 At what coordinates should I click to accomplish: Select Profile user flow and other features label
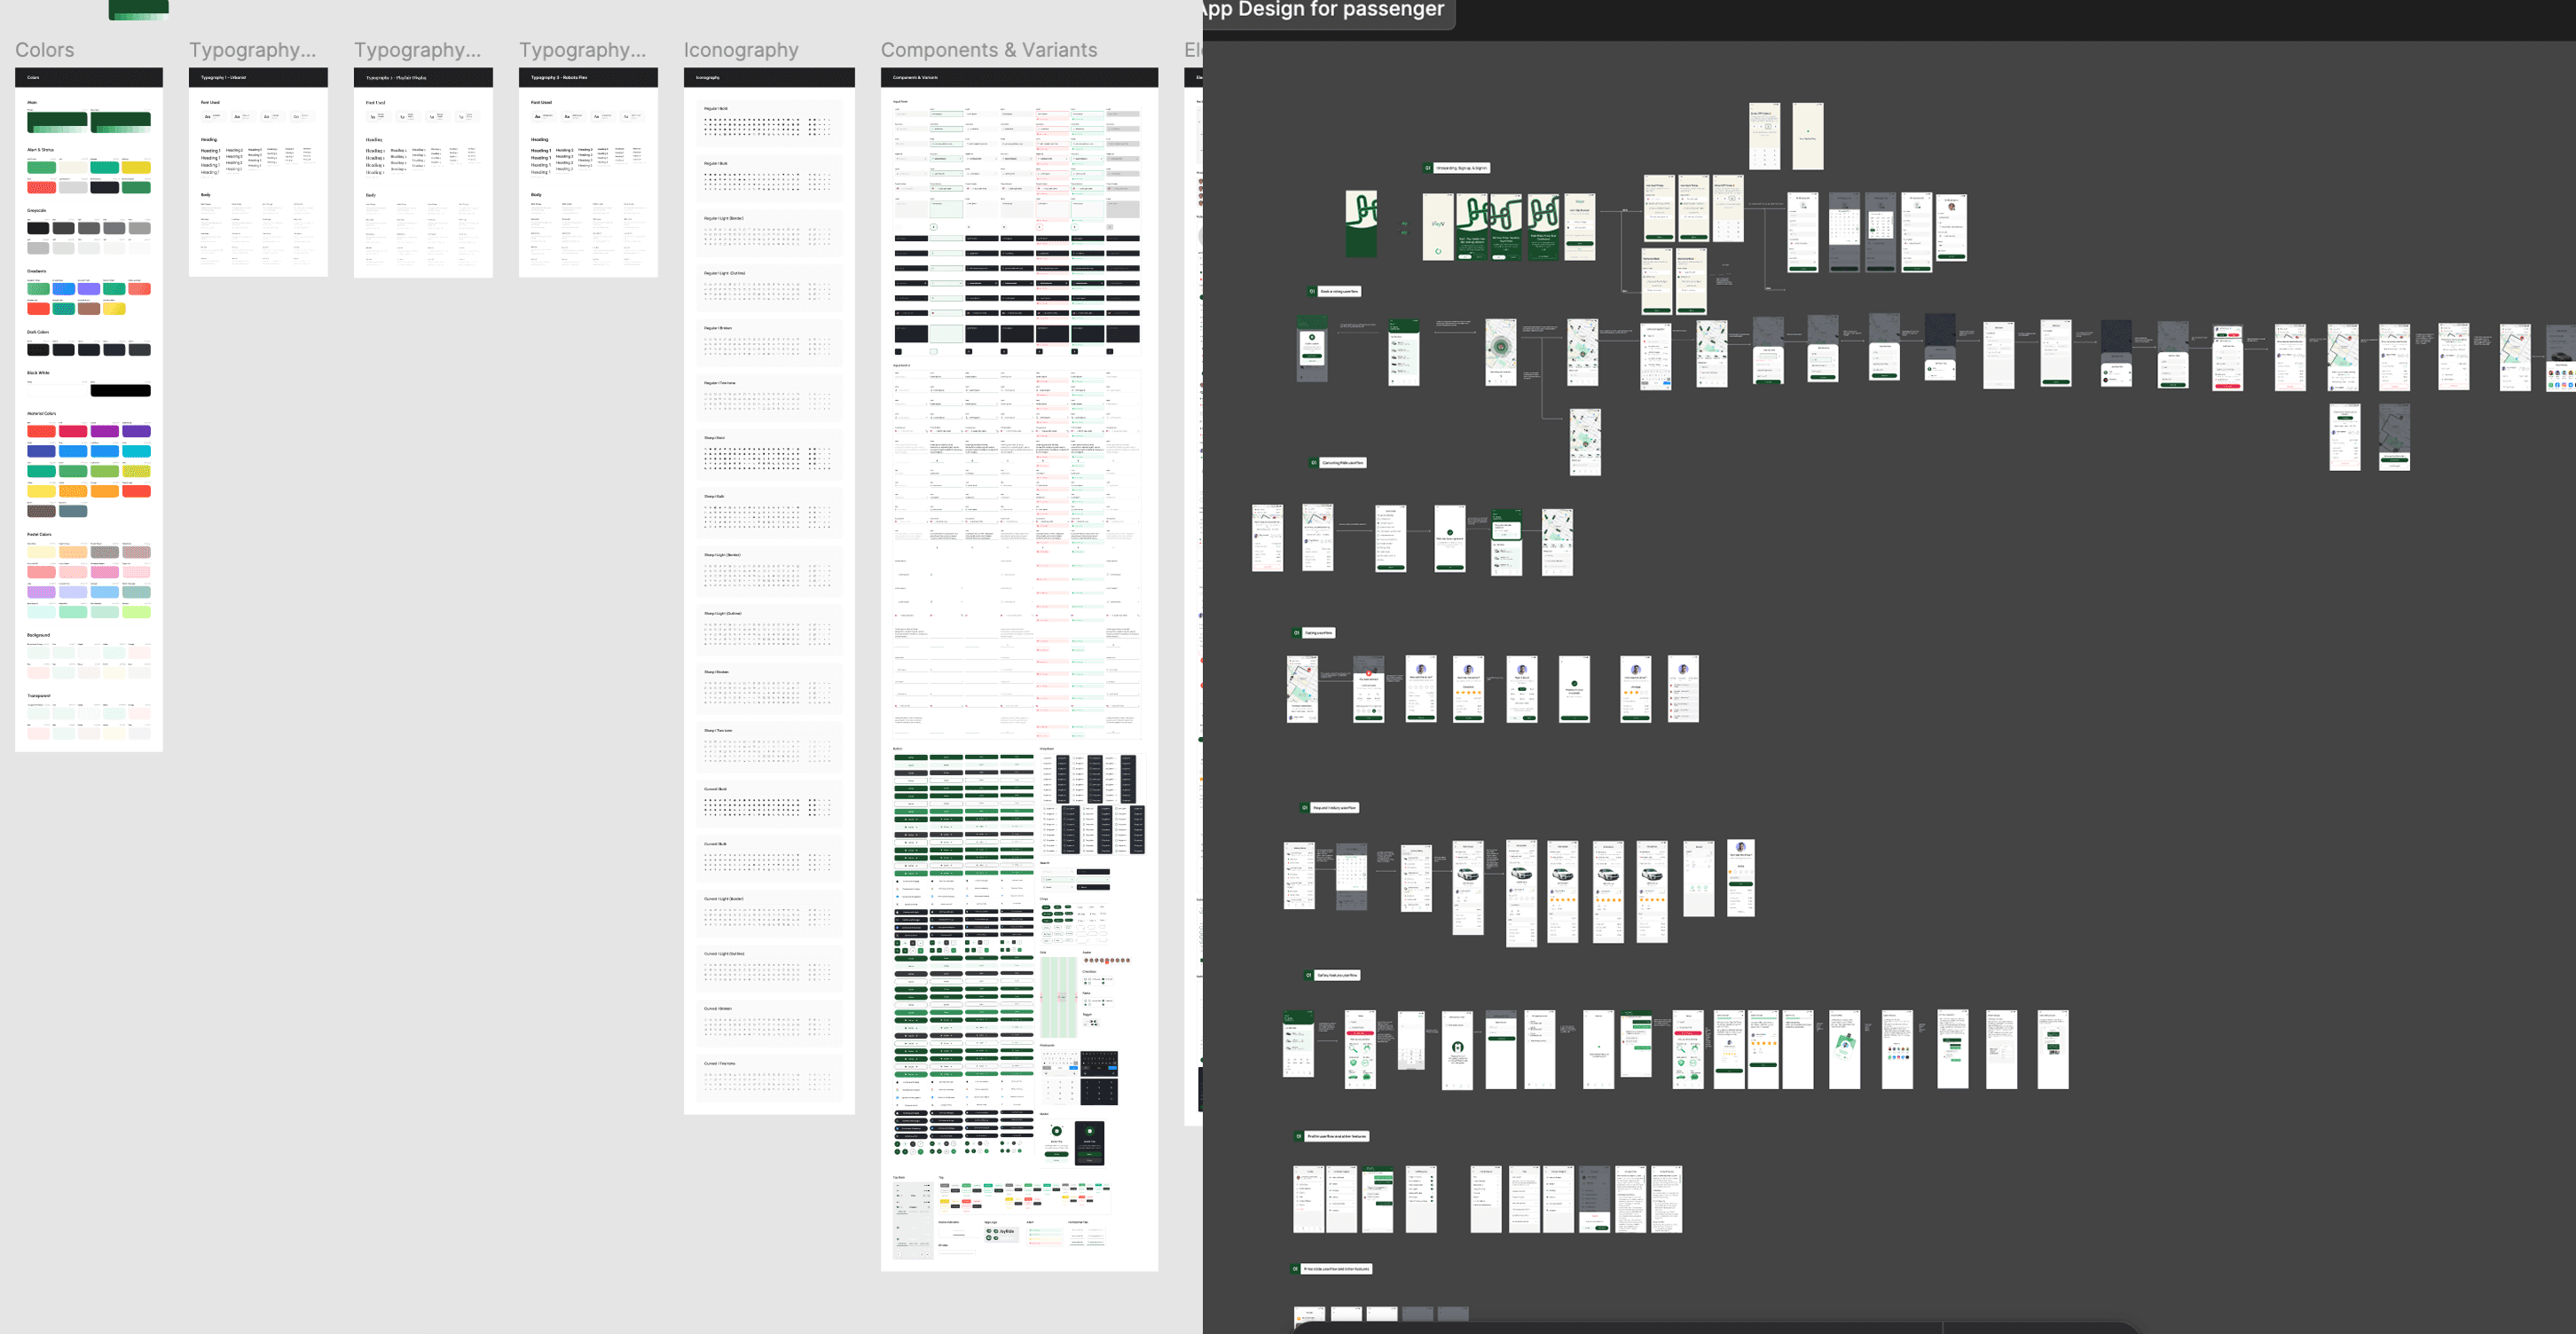(x=1336, y=1137)
